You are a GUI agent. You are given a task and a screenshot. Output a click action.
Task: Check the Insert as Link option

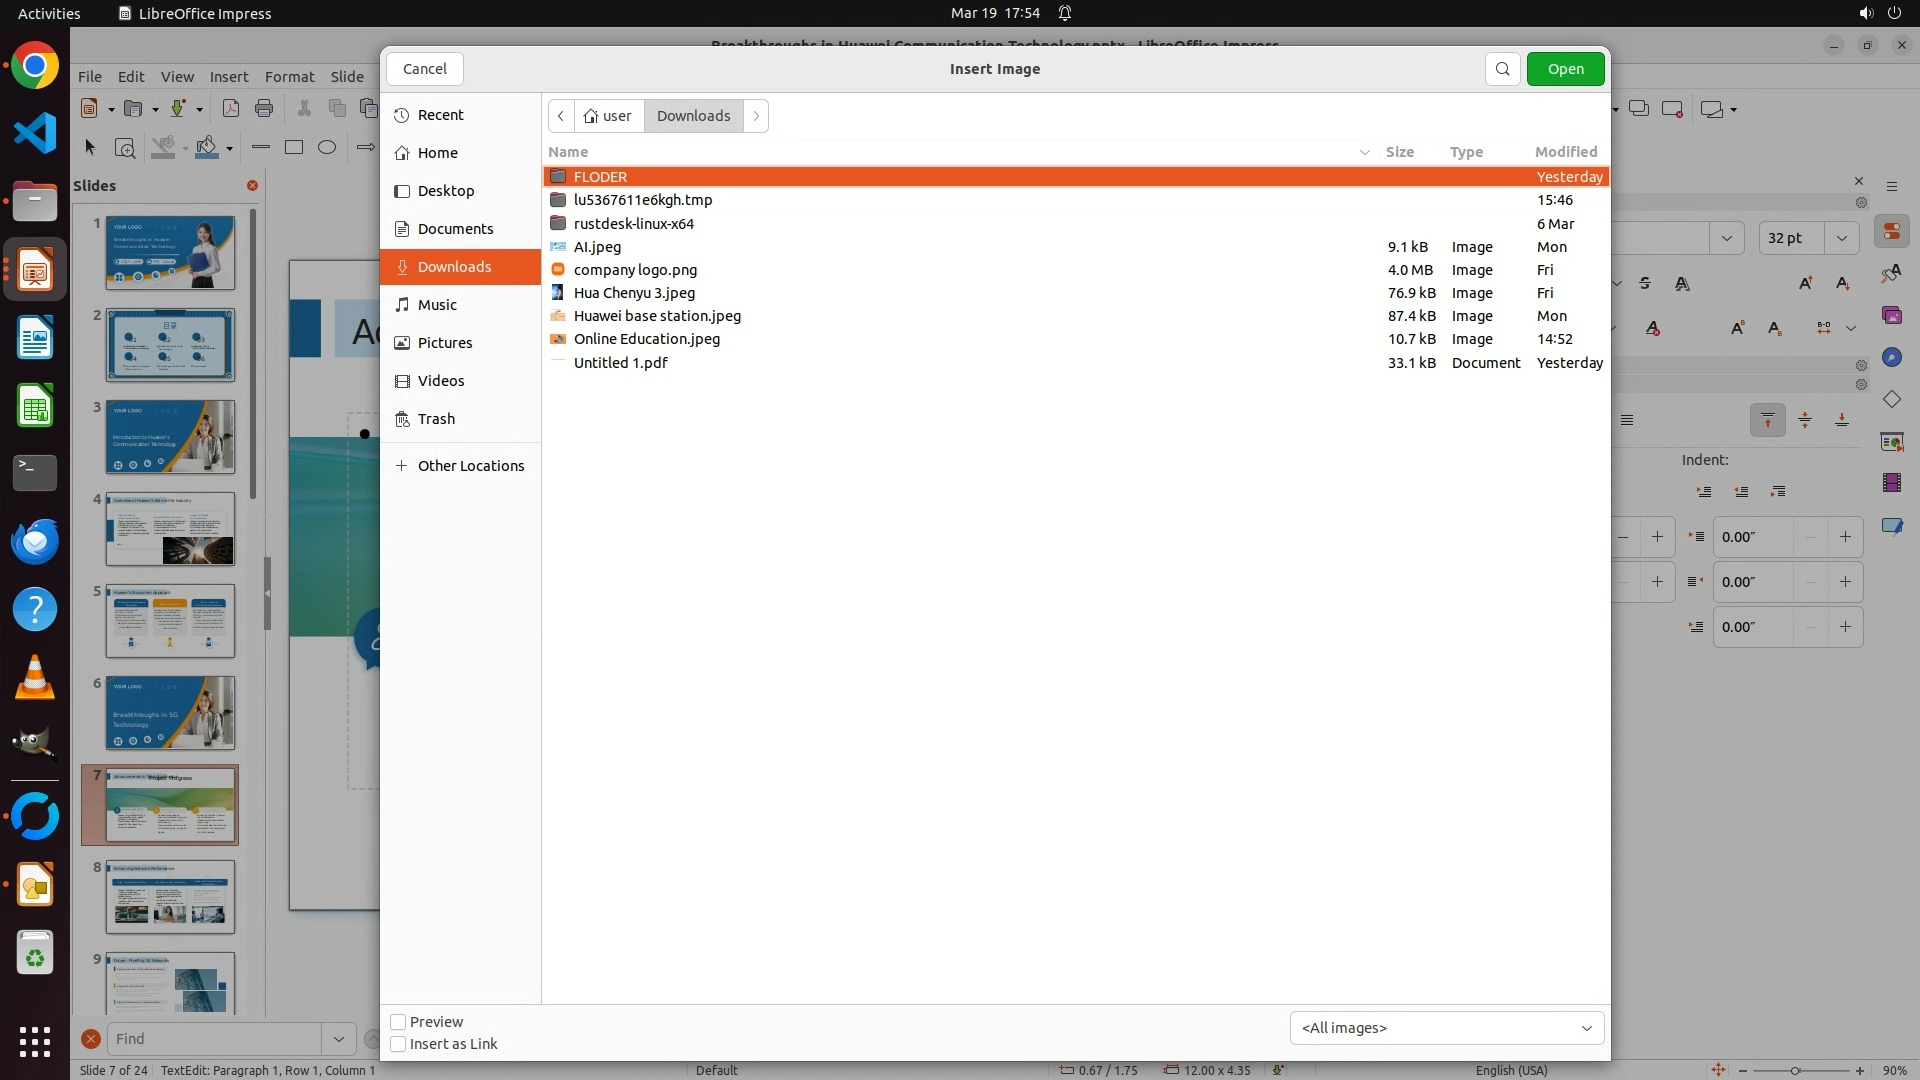(398, 1044)
